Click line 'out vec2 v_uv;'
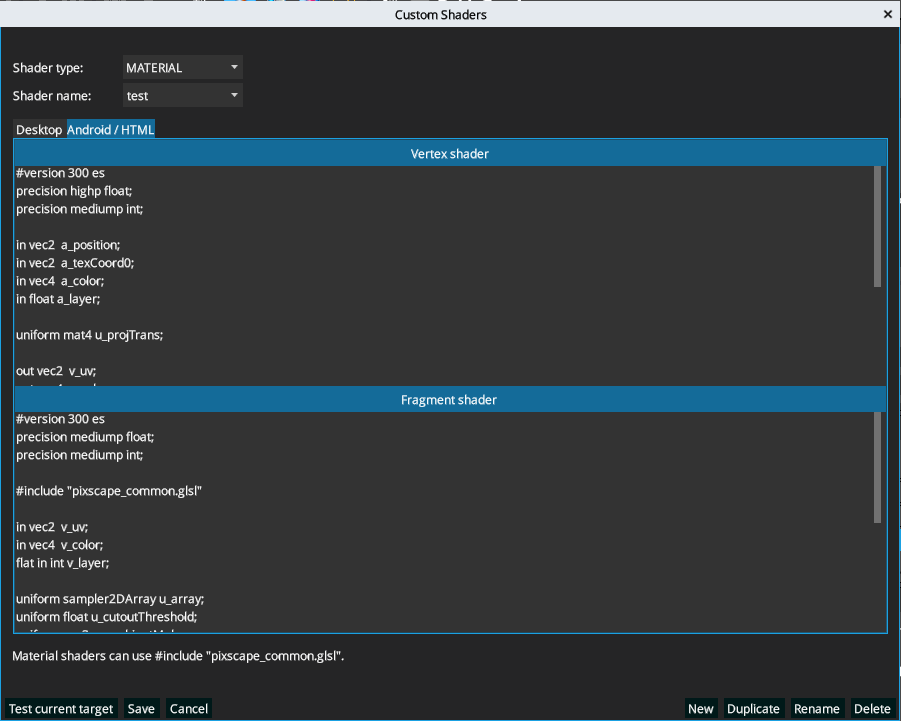 pos(56,371)
